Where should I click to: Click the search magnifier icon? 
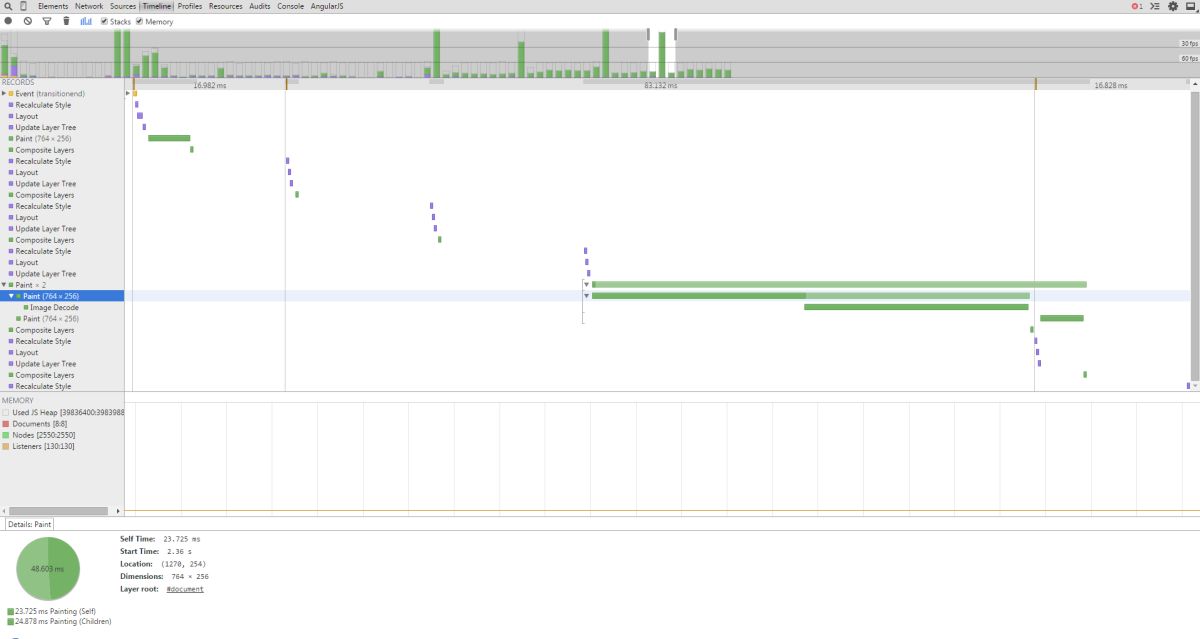pyautogui.click(x=8, y=6)
